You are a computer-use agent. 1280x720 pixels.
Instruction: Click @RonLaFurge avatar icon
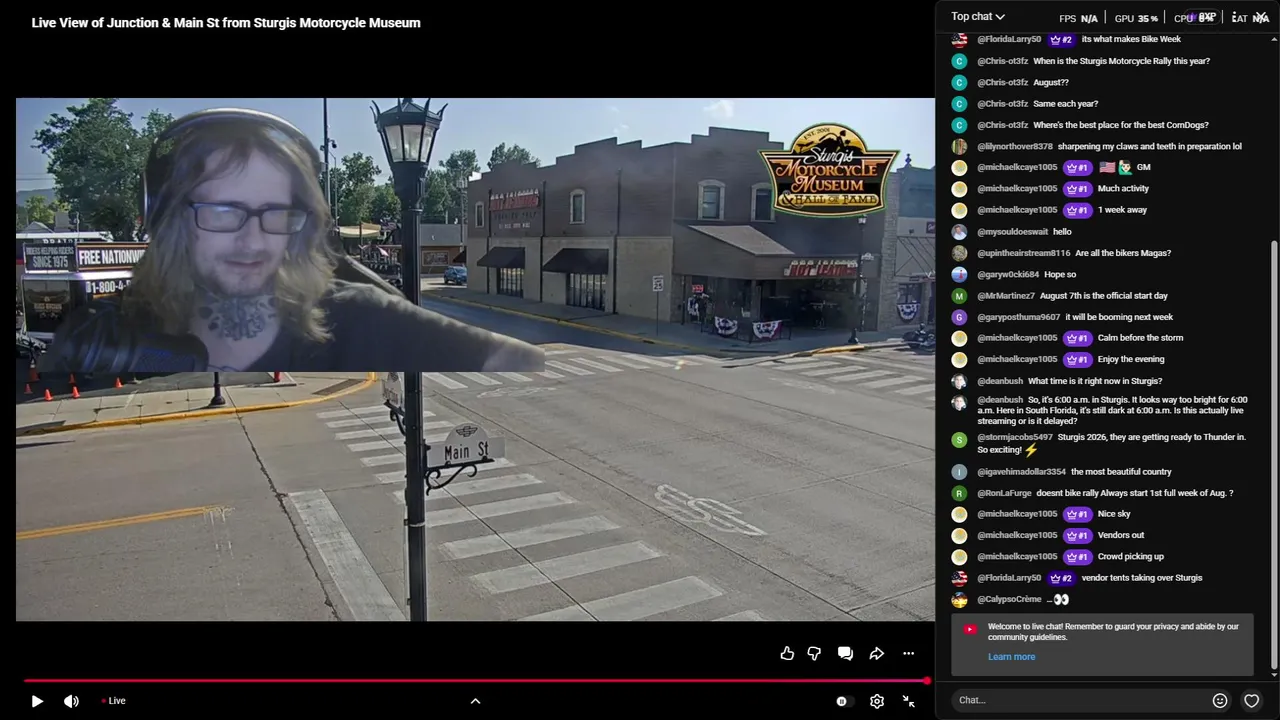pyautogui.click(x=959, y=493)
